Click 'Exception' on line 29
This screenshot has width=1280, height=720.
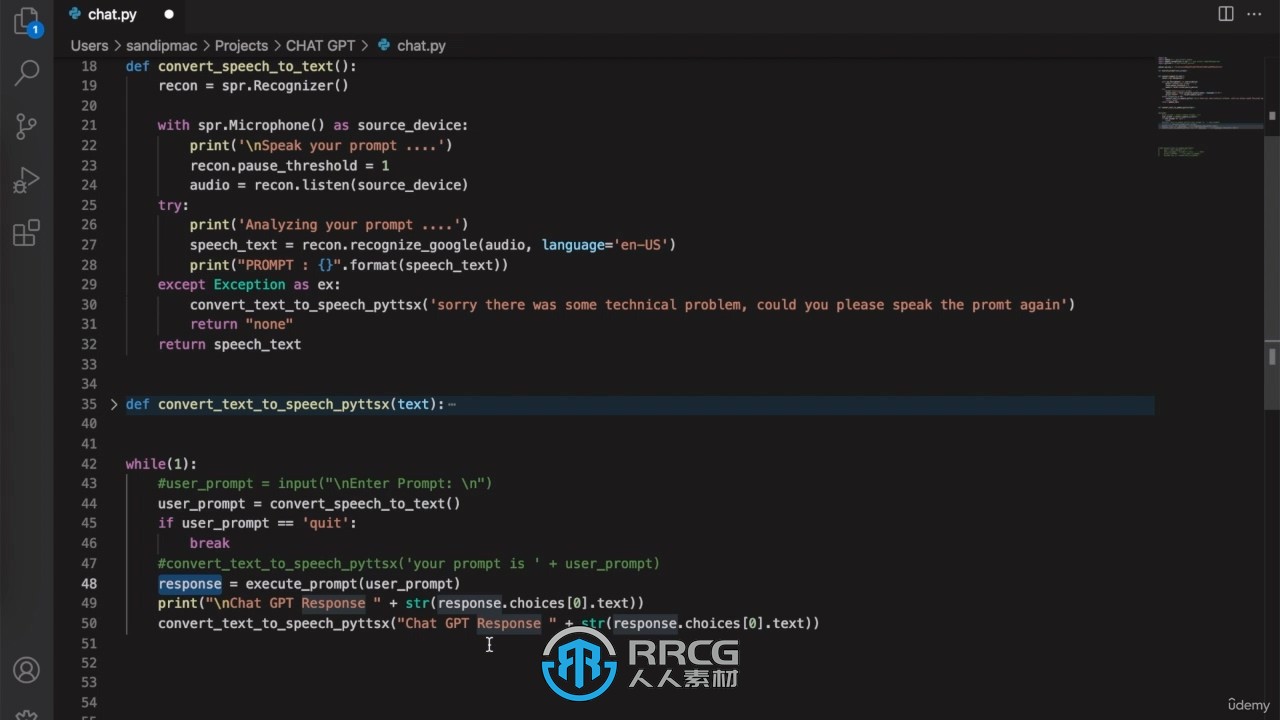pyautogui.click(x=249, y=285)
